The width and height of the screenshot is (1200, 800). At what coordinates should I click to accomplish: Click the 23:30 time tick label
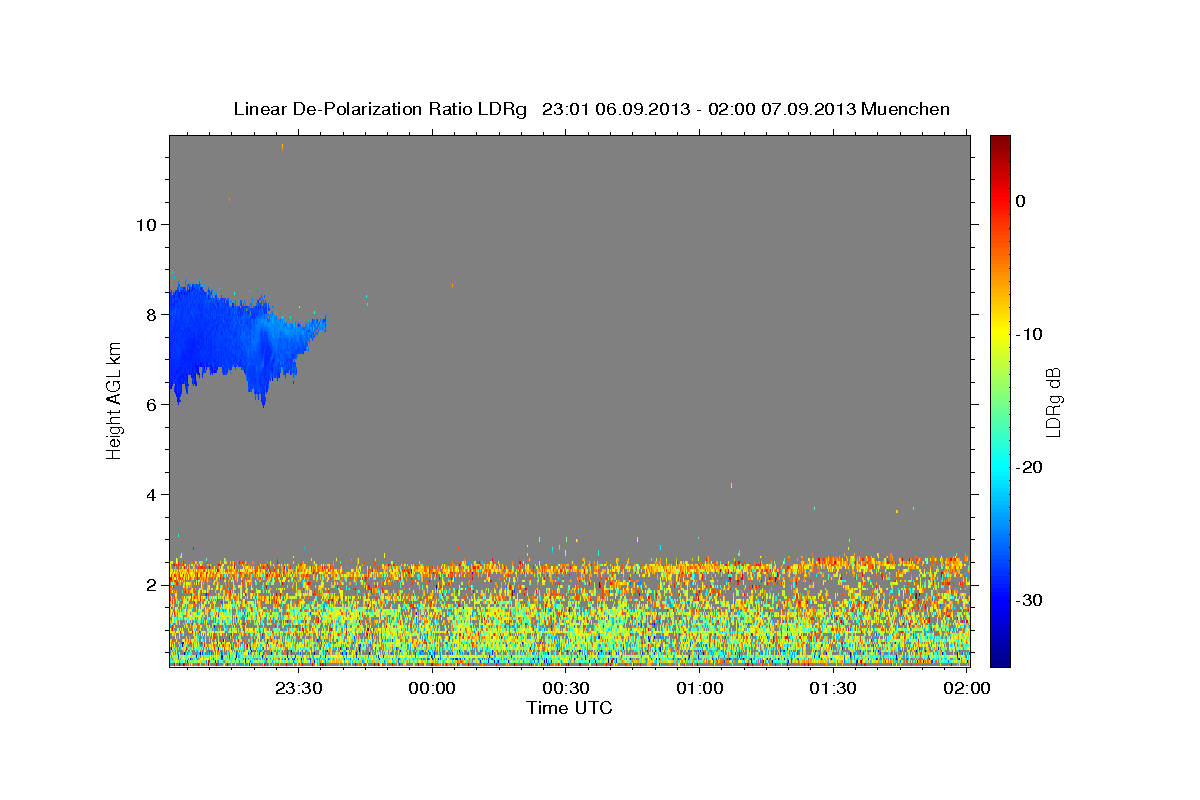pos(299,688)
